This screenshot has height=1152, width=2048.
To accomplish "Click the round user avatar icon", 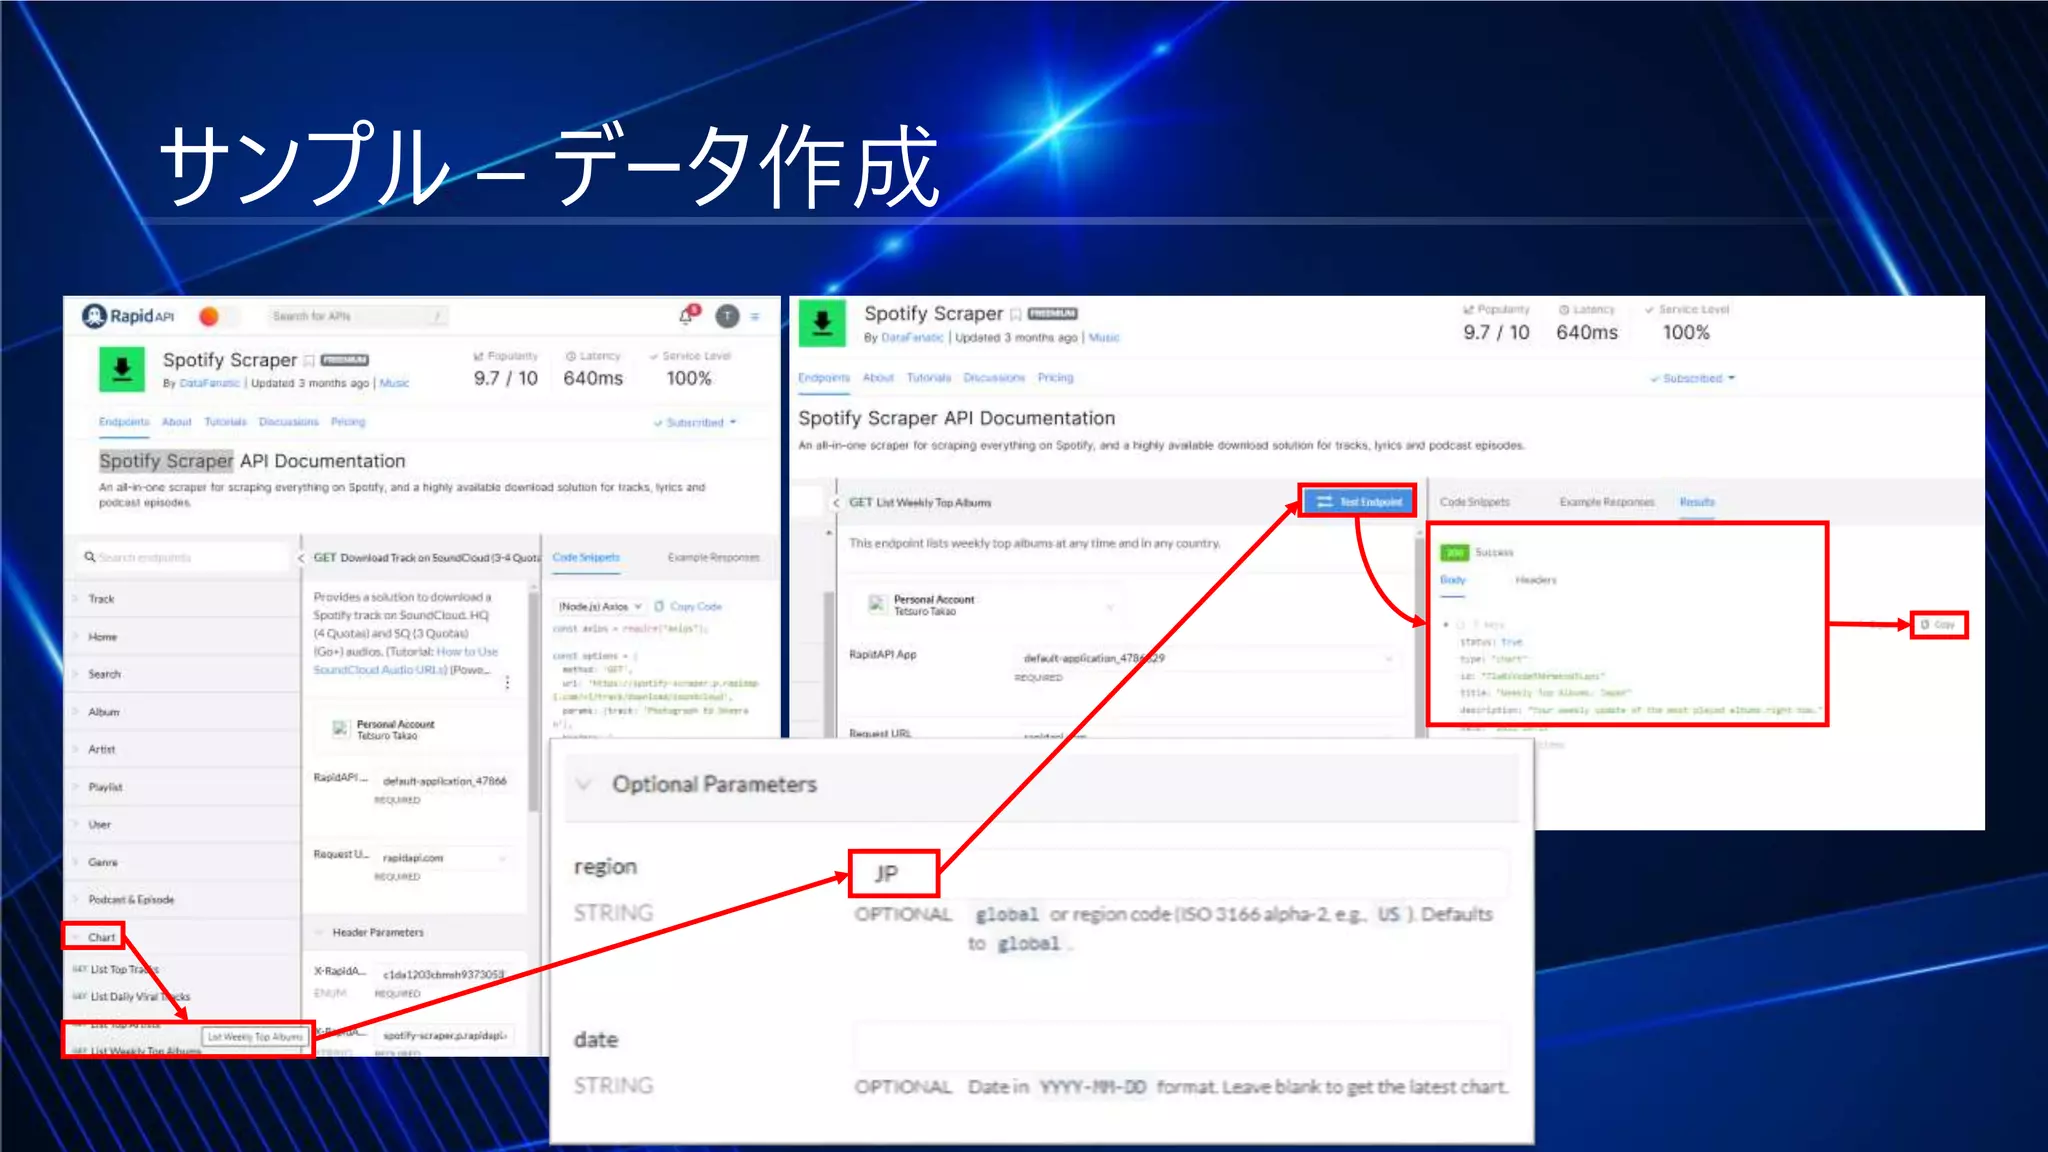I will tap(727, 317).
